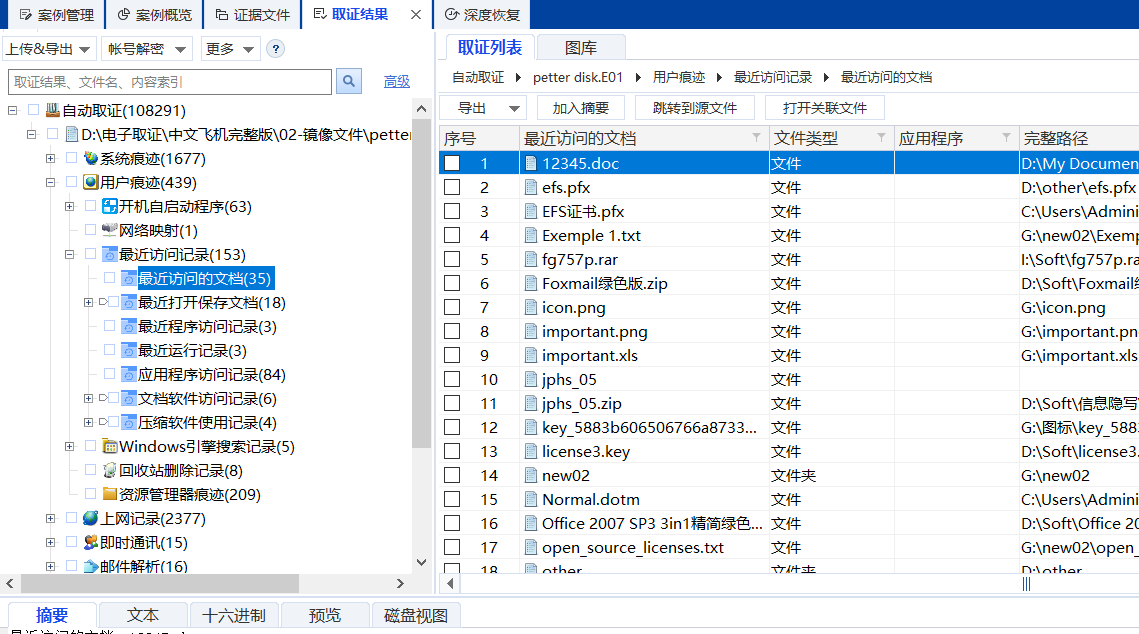Click the file icon beside icon.png
Screen dimensions: 1139x634
tap(531, 307)
